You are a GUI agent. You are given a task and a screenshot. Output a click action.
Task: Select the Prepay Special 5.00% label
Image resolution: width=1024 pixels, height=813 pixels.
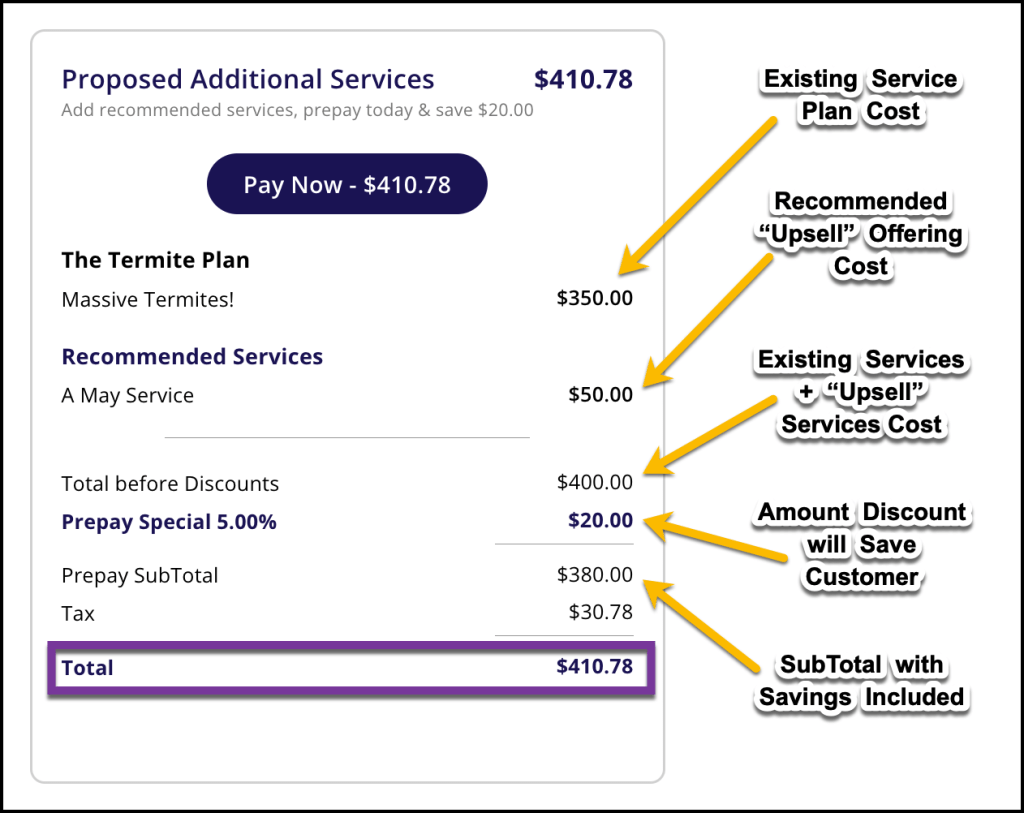[169, 522]
